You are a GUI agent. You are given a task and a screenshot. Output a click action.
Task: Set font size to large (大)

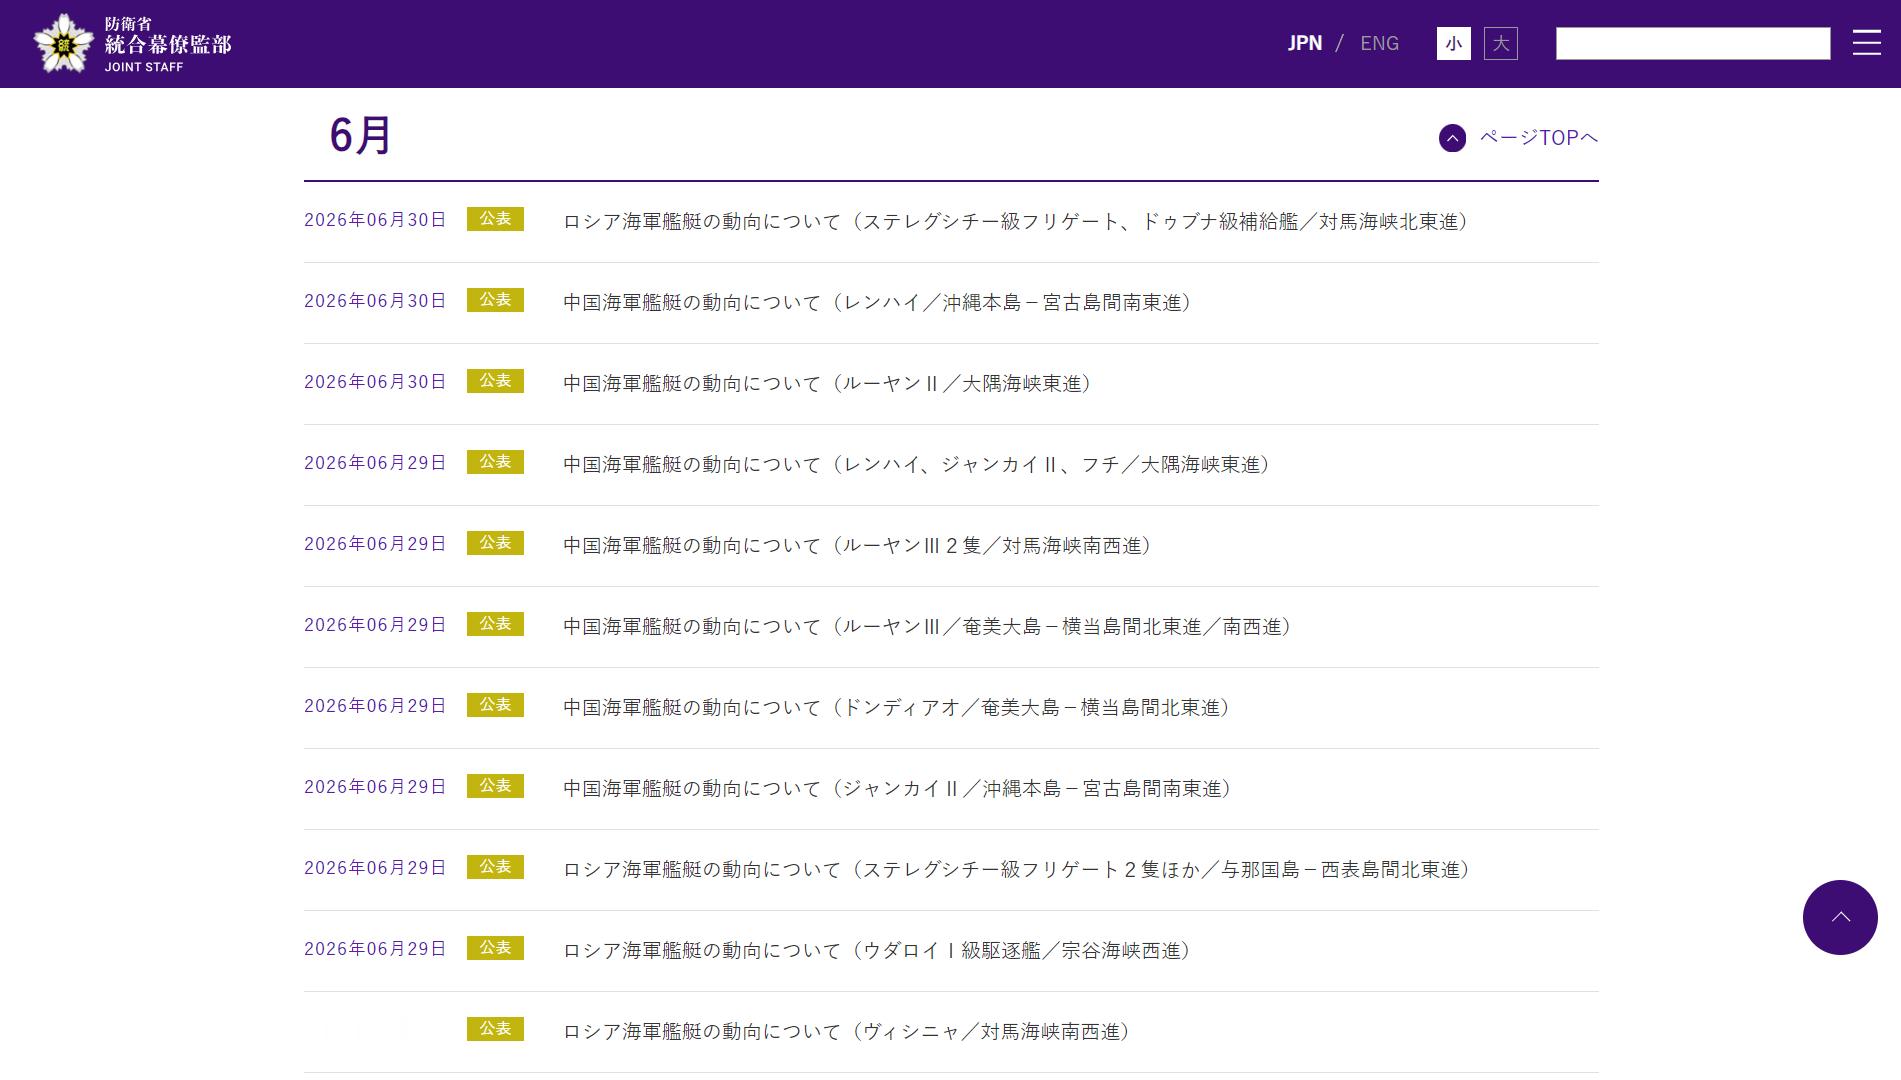1500,43
